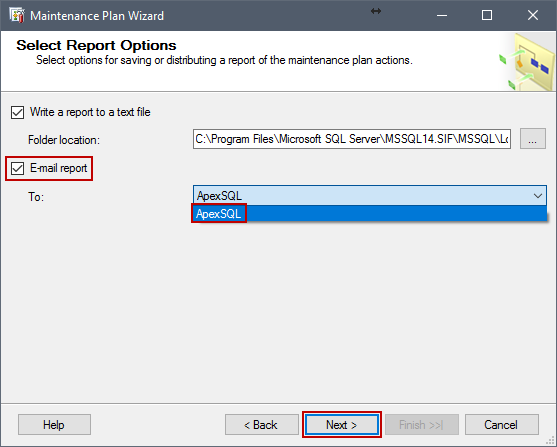Click the horizontal resize cursor icon in title bar
The image size is (557, 447).
pyautogui.click(x=376, y=11)
